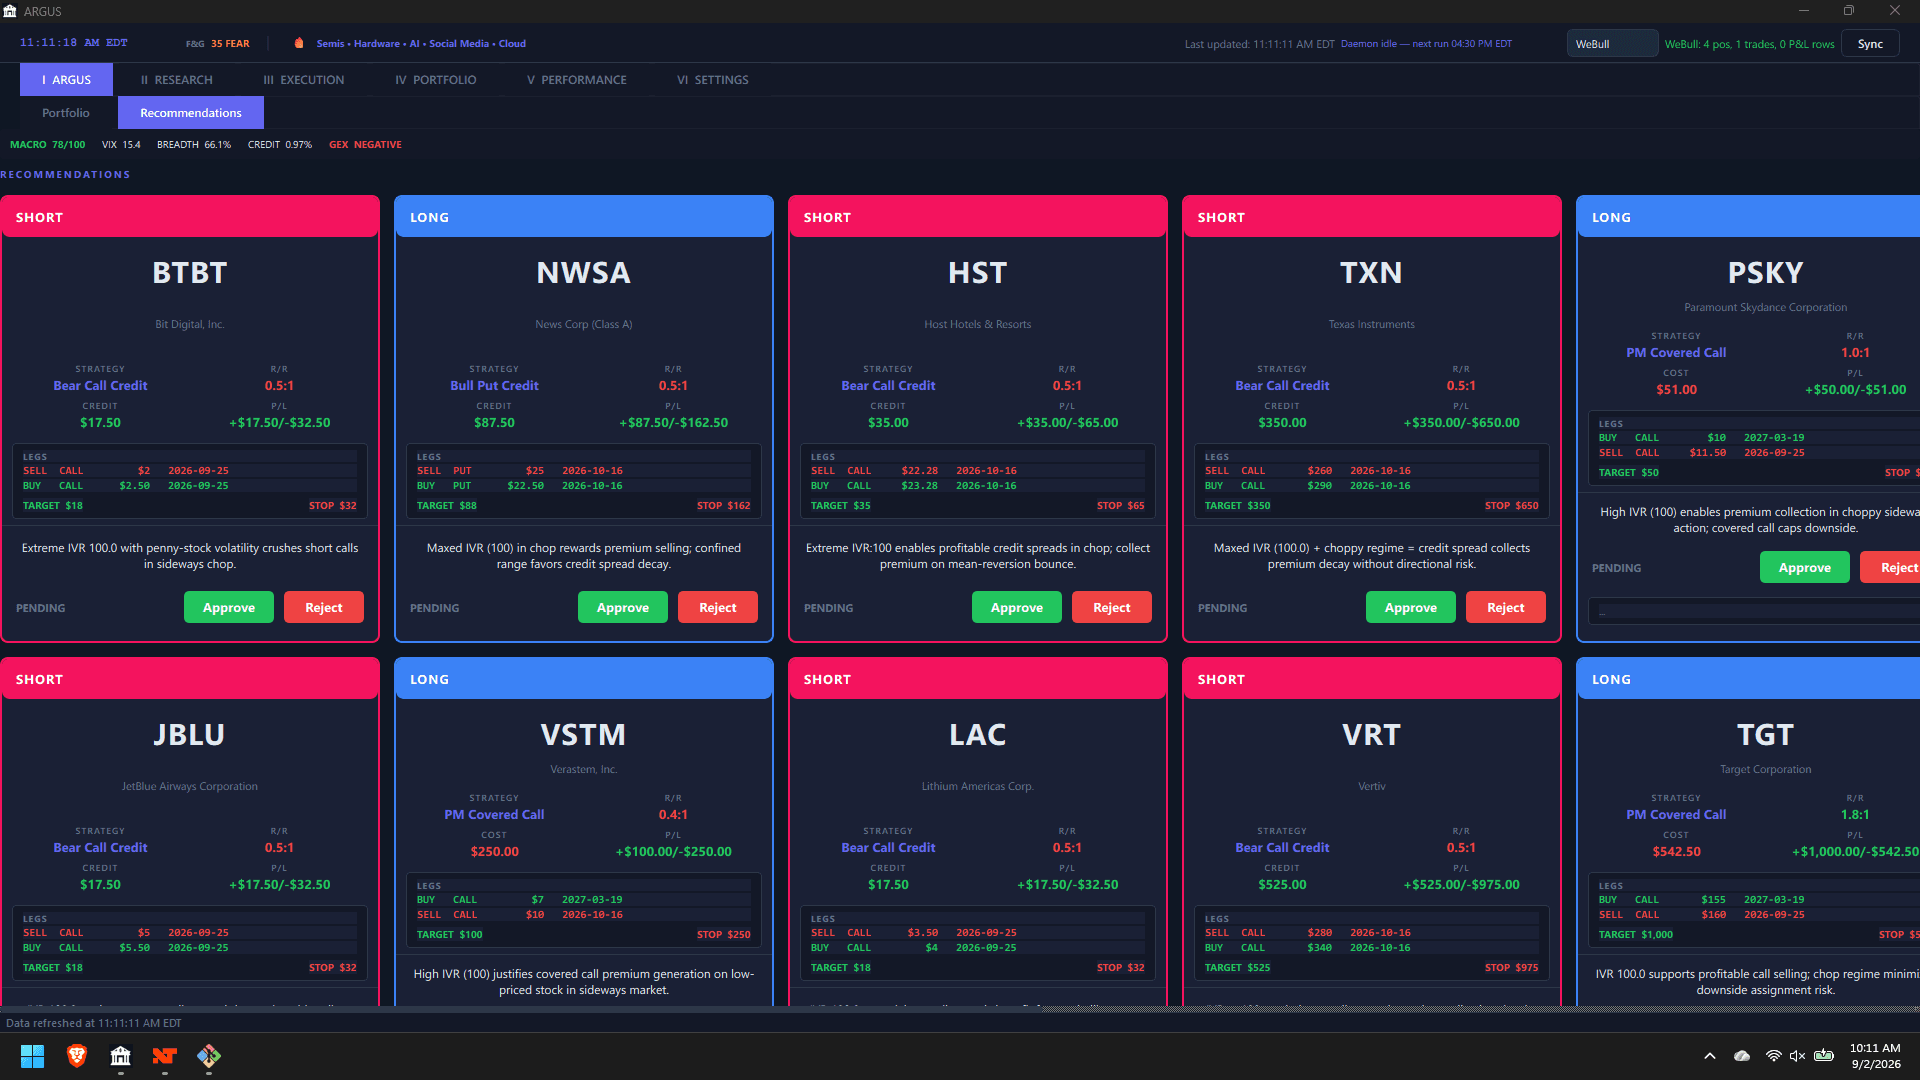Open the ARGUS bank-building taskbar icon
This screenshot has height=1080, width=1920.
[x=121, y=1056]
